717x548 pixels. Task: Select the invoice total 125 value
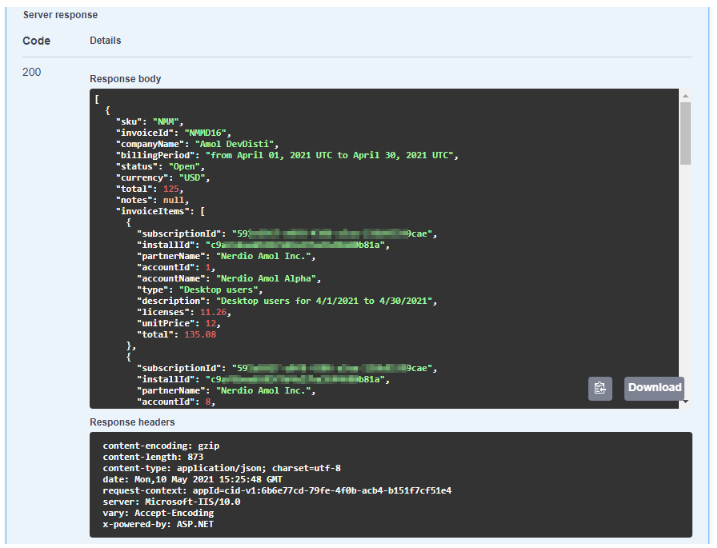[171, 189]
